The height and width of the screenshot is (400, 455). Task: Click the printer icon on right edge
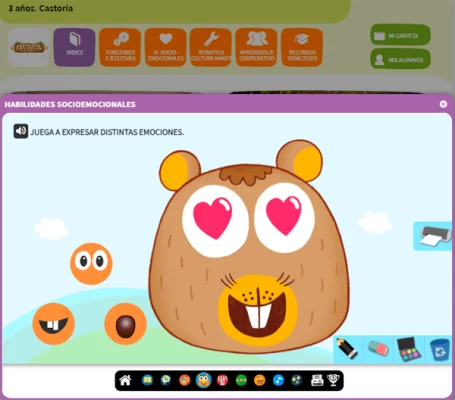(433, 236)
